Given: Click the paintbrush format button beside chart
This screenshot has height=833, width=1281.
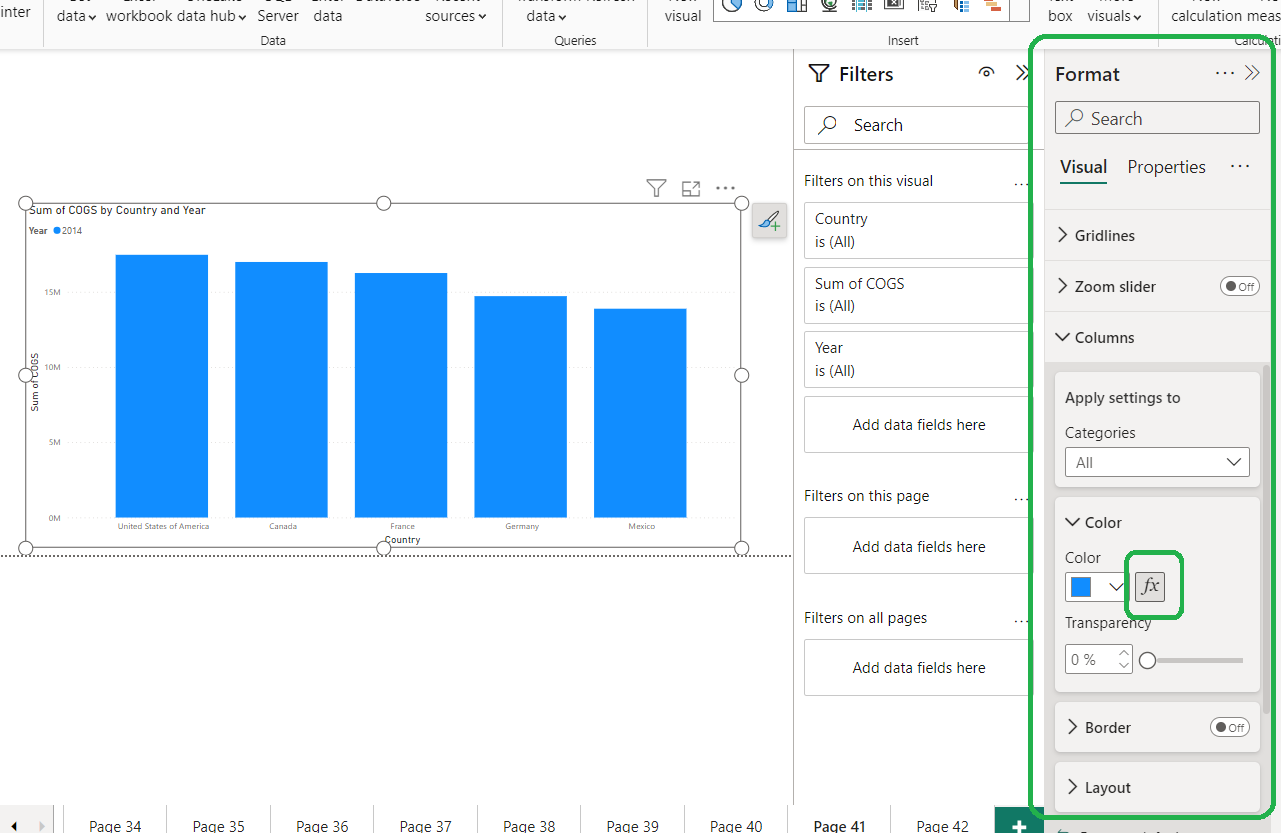Looking at the screenshot, I should [x=769, y=221].
